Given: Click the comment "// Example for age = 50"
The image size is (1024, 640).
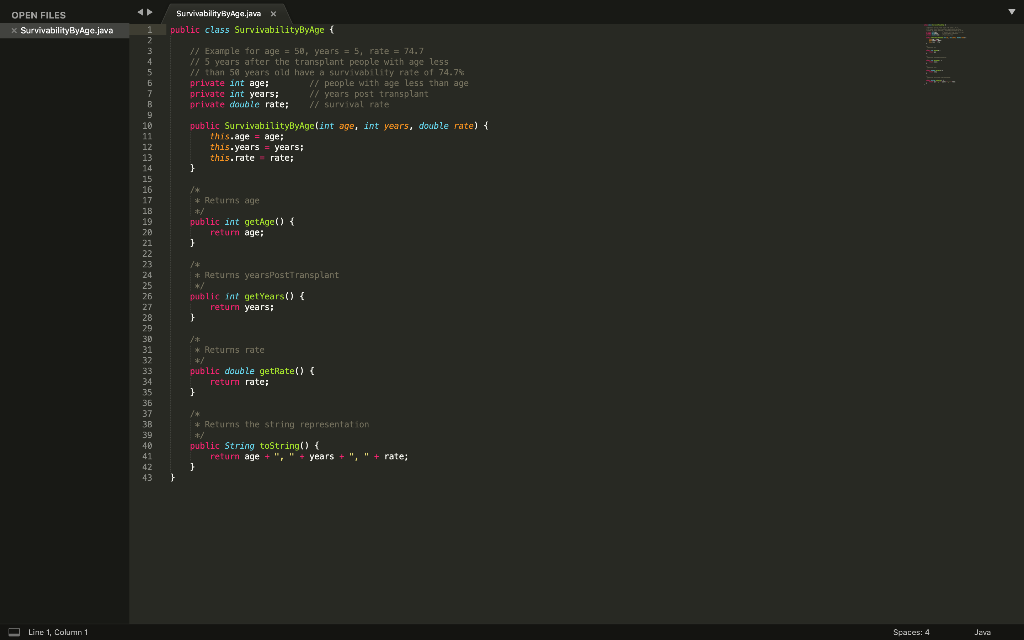Looking at the screenshot, I should pos(247,51).
